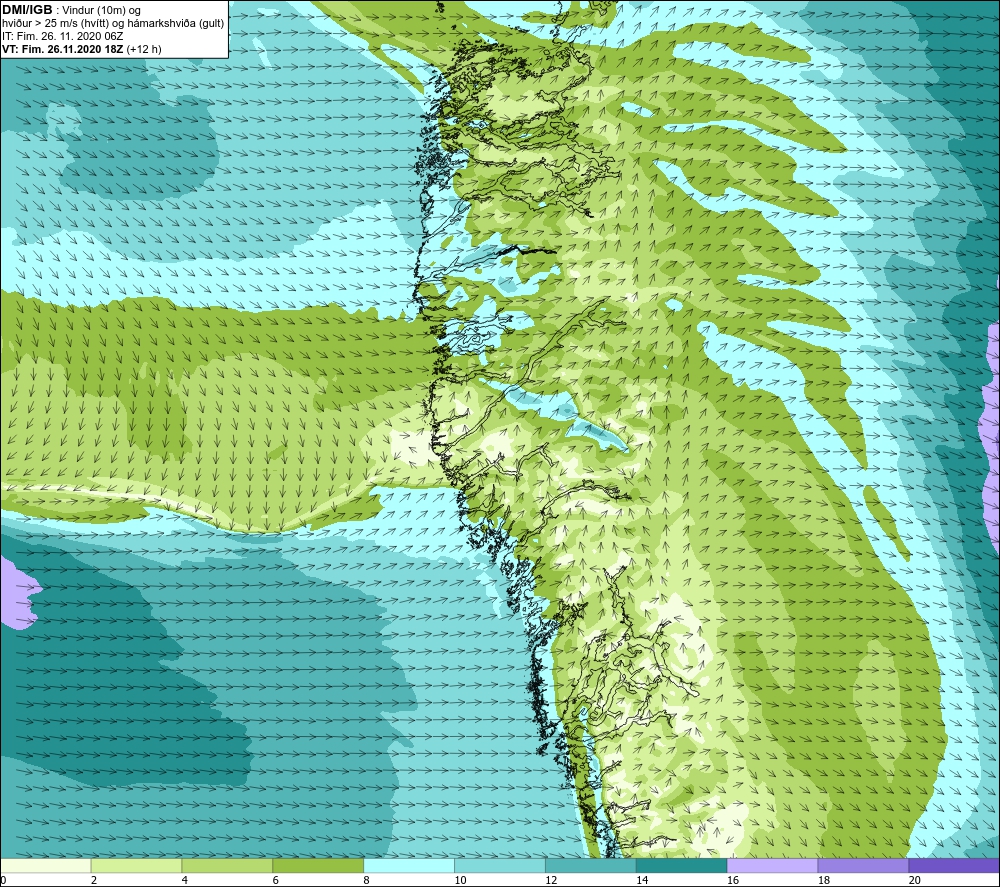This screenshot has height=887, width=1000.
Task: Select the 2–4 m/s light green legend swatch
Action: tap(136, 865)
